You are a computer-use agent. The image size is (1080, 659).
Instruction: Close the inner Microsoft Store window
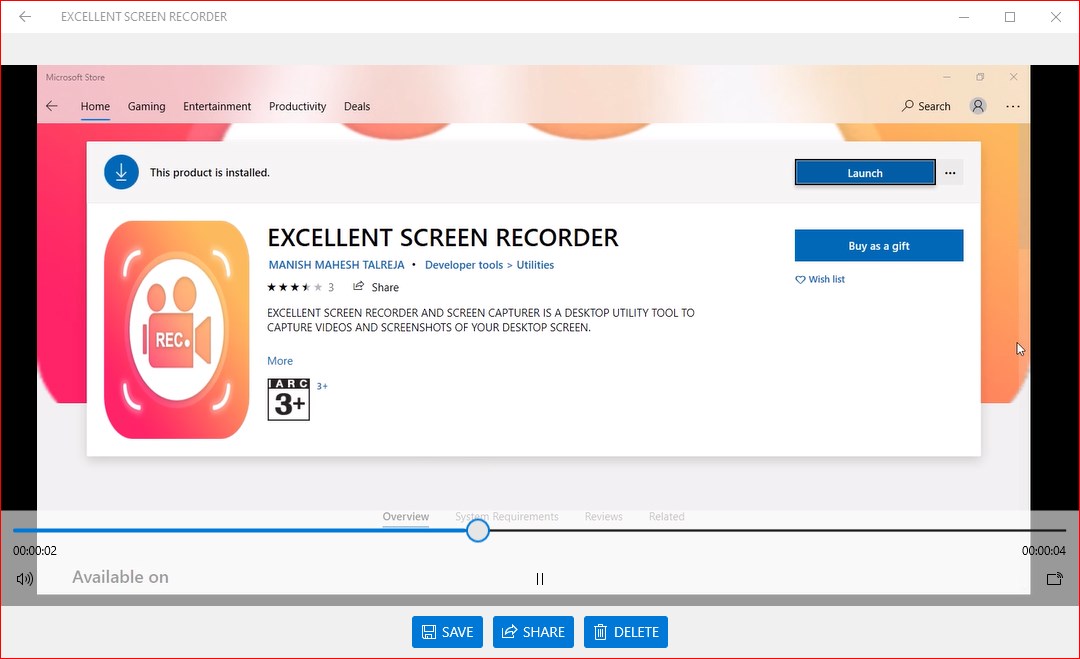coord(1013,77)
